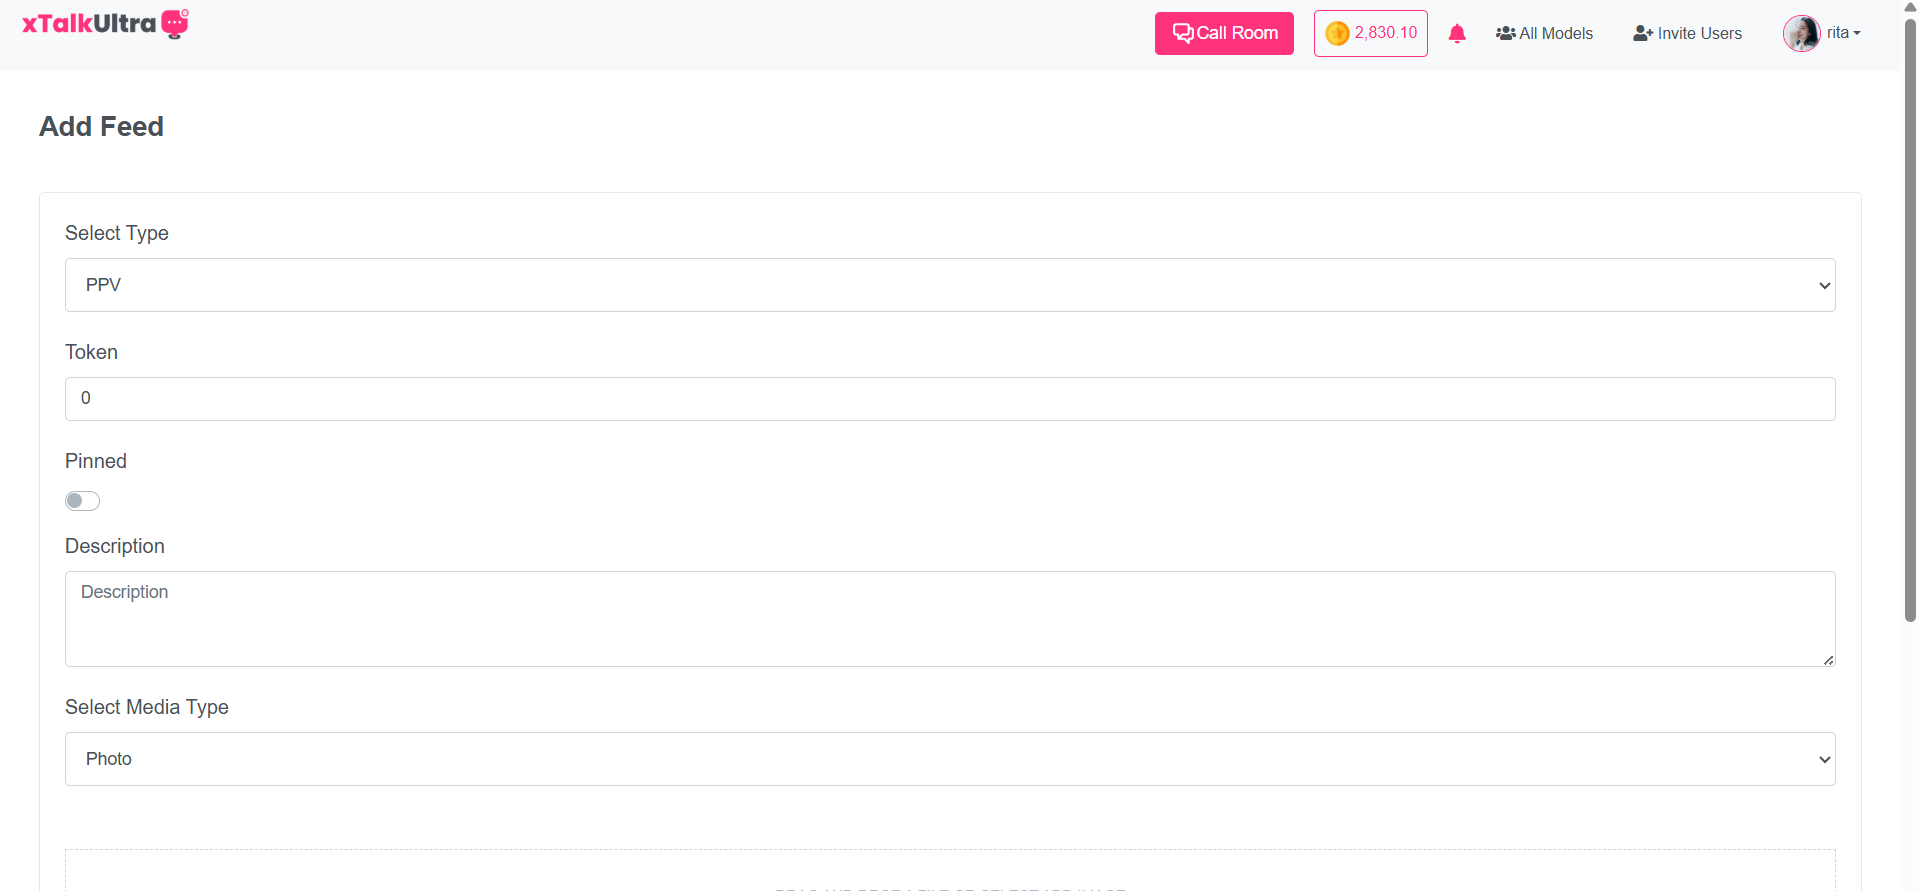Click the group icon beside All Models

click(x=1505, y=33)
